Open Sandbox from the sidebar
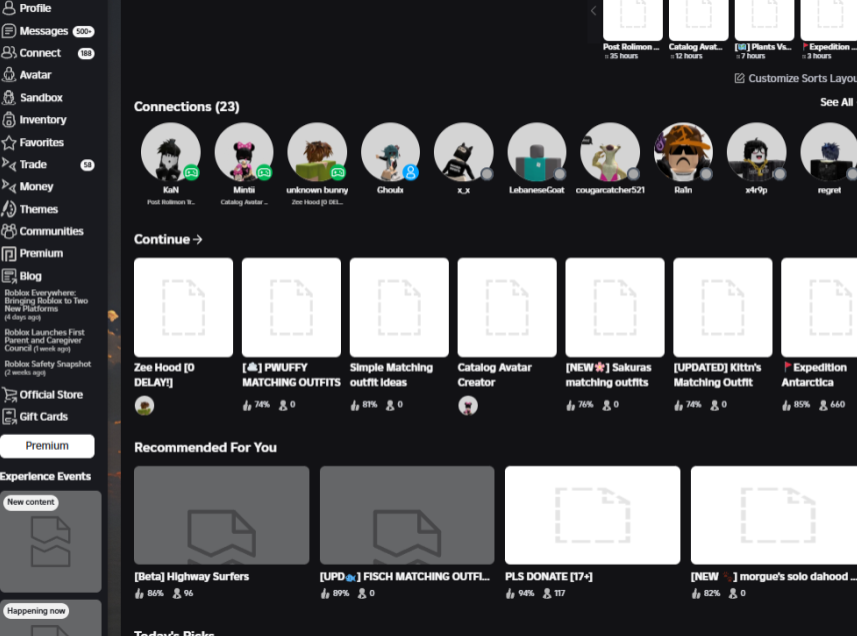Viewport: 857px width, 636px height. tap(32, 97)
